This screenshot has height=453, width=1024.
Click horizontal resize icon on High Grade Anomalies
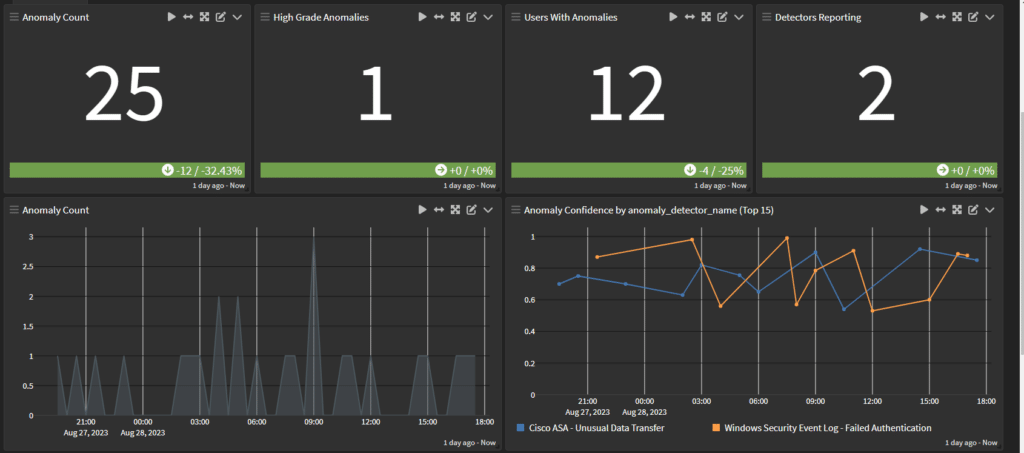coord(438,17)
